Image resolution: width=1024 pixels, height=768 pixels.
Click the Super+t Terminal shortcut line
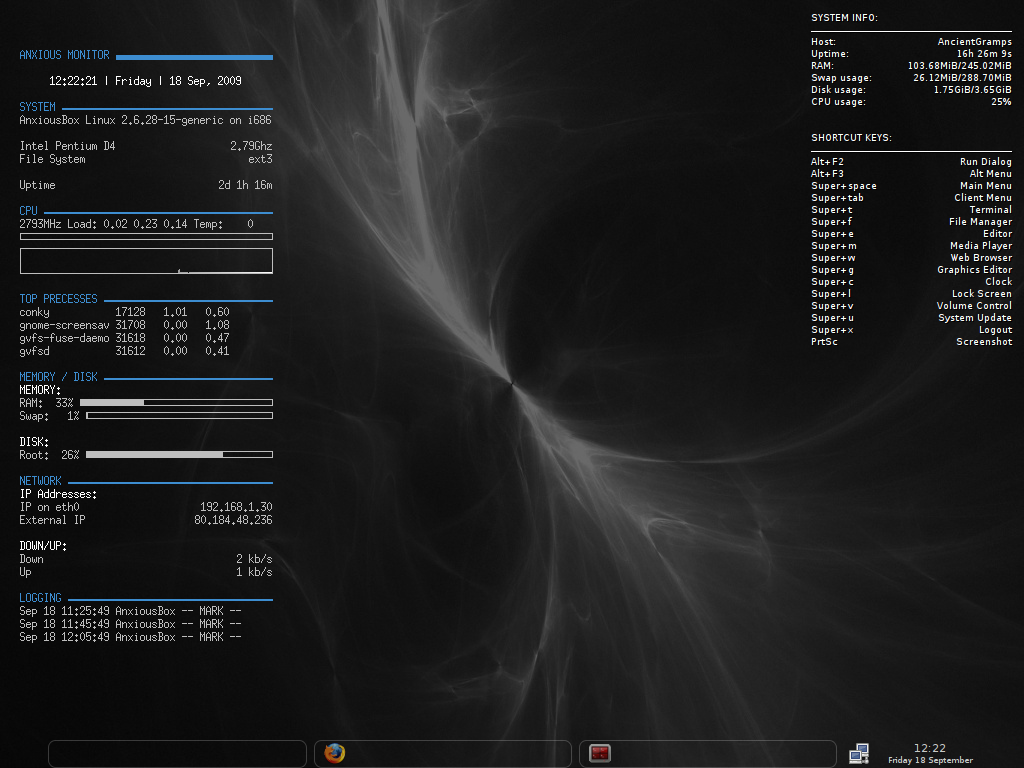911,210
